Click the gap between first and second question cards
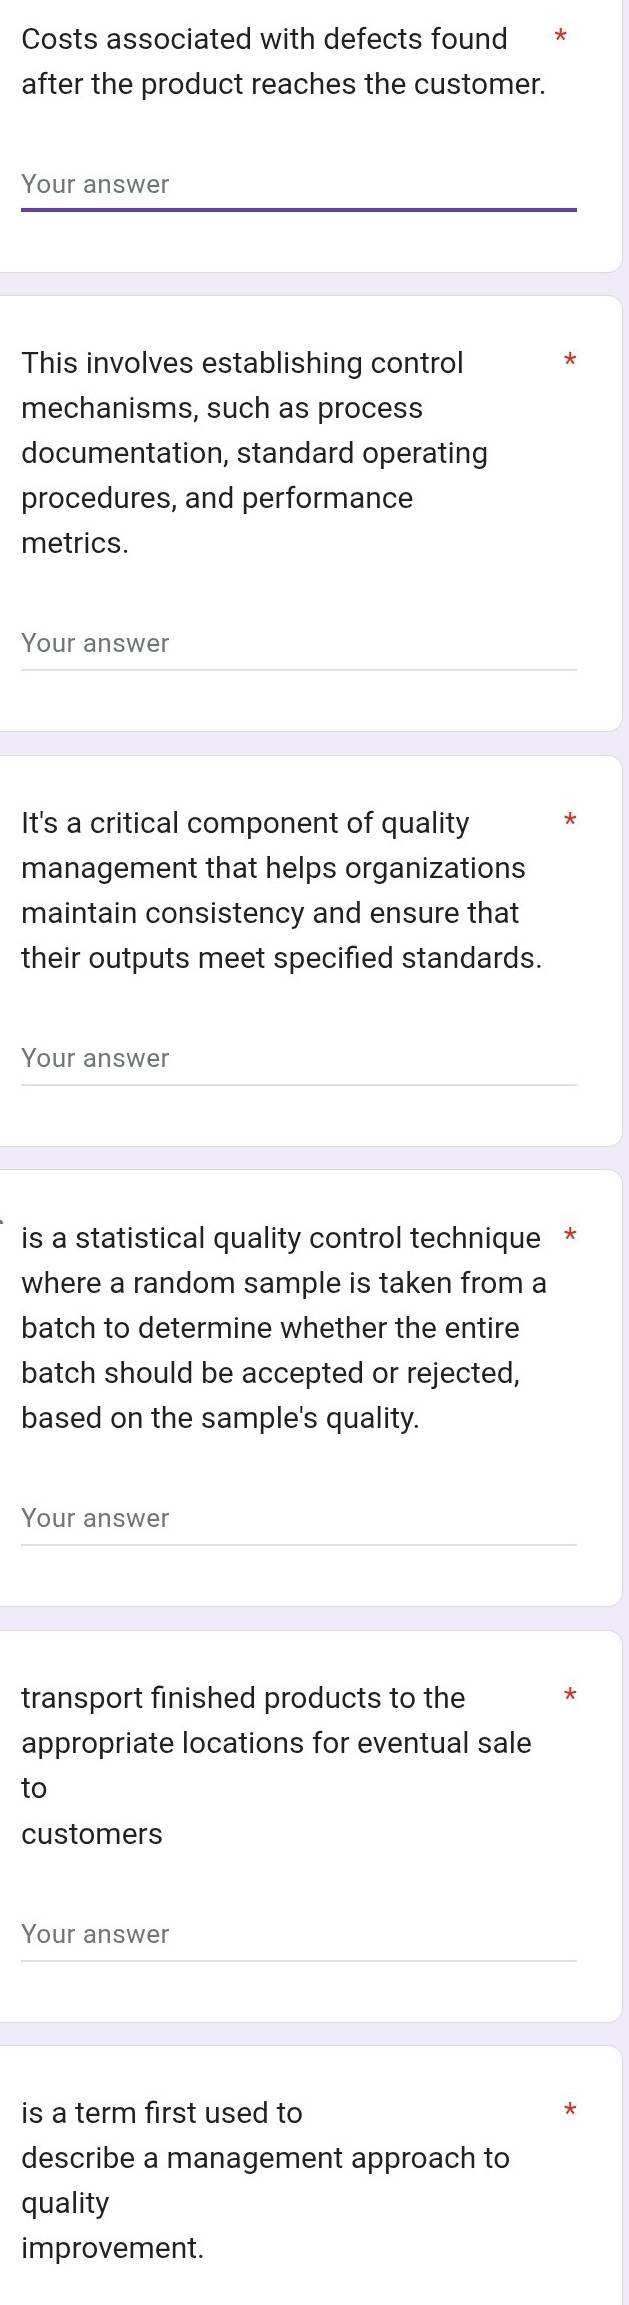This screenshot has height=2305, width=629. coord(311,284)
